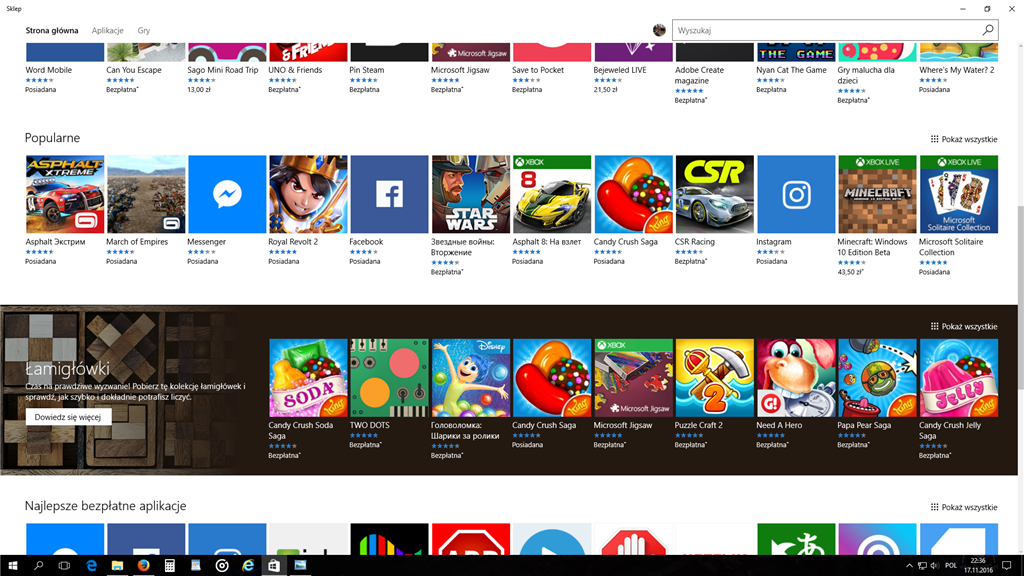
Task: Show all Łamigłówki collection apps
Action: coord(964,327)
